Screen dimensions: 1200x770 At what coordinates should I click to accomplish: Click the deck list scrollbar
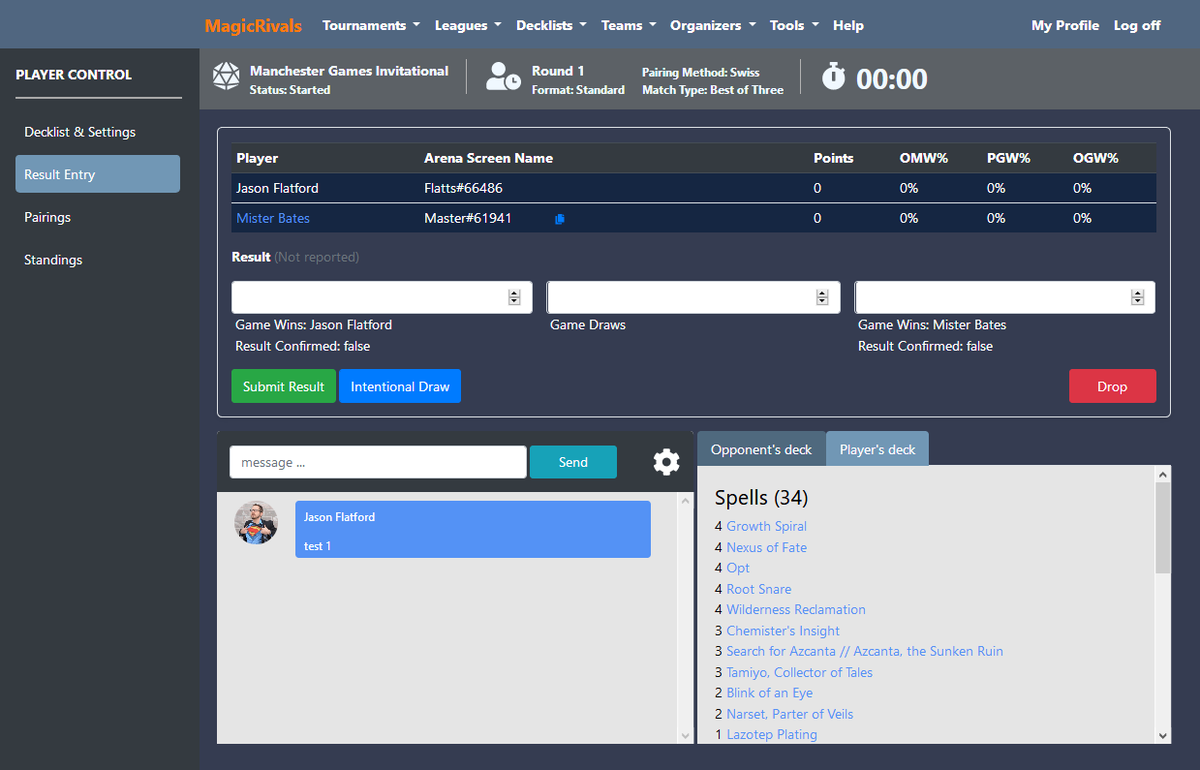tap(1162, 527)
